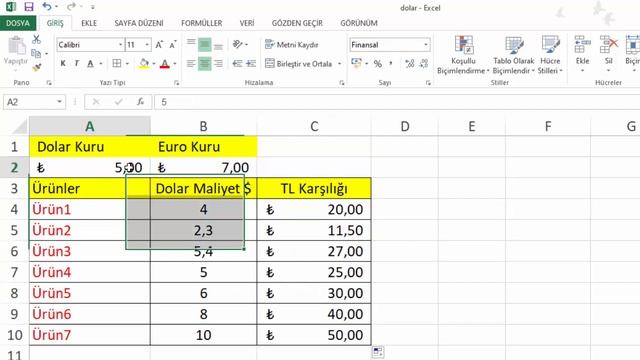Apply the red font color A
Image resolution: width=640 pixels, height=360 pixels.
click(x=165, y=64)
